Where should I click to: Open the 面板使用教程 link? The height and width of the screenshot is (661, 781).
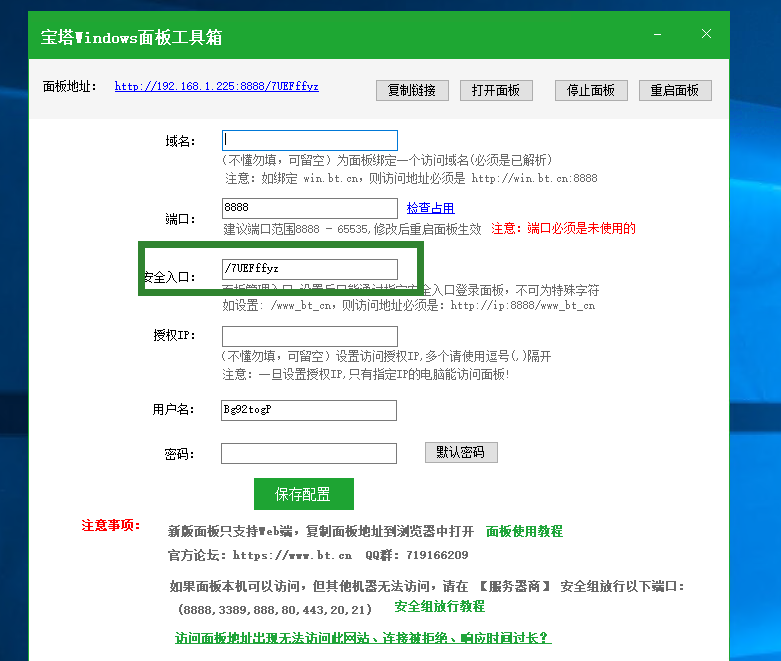524,531
